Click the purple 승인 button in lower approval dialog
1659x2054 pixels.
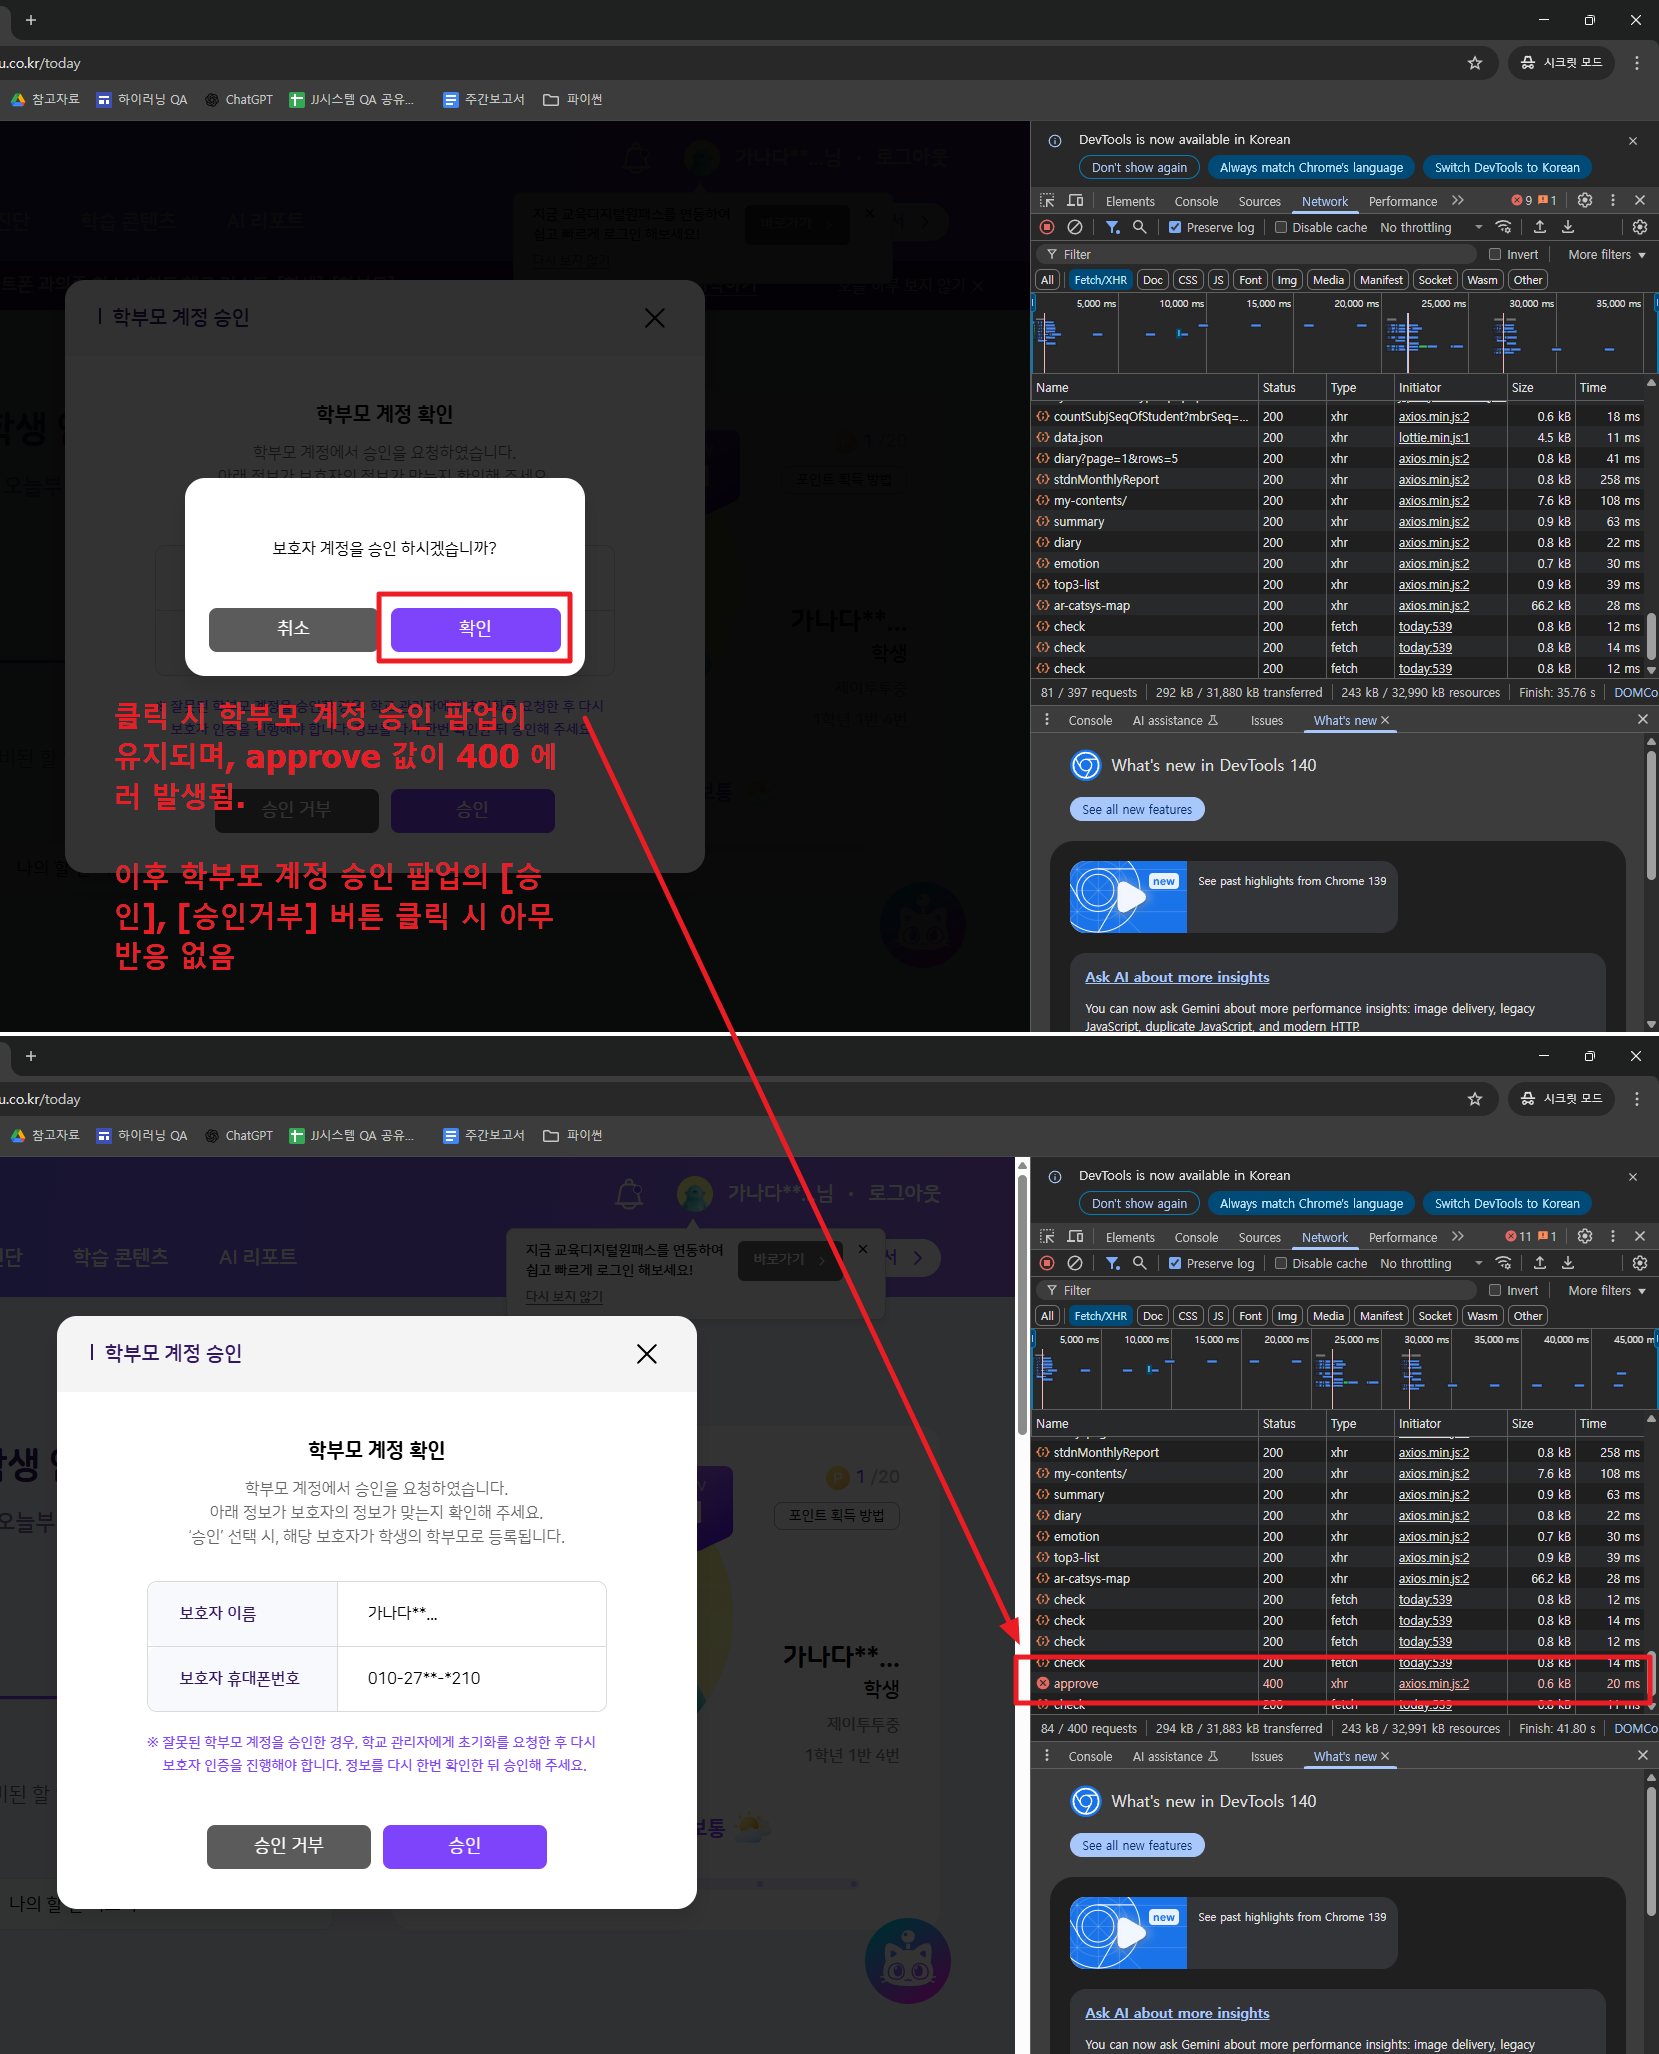(465, 1846)
